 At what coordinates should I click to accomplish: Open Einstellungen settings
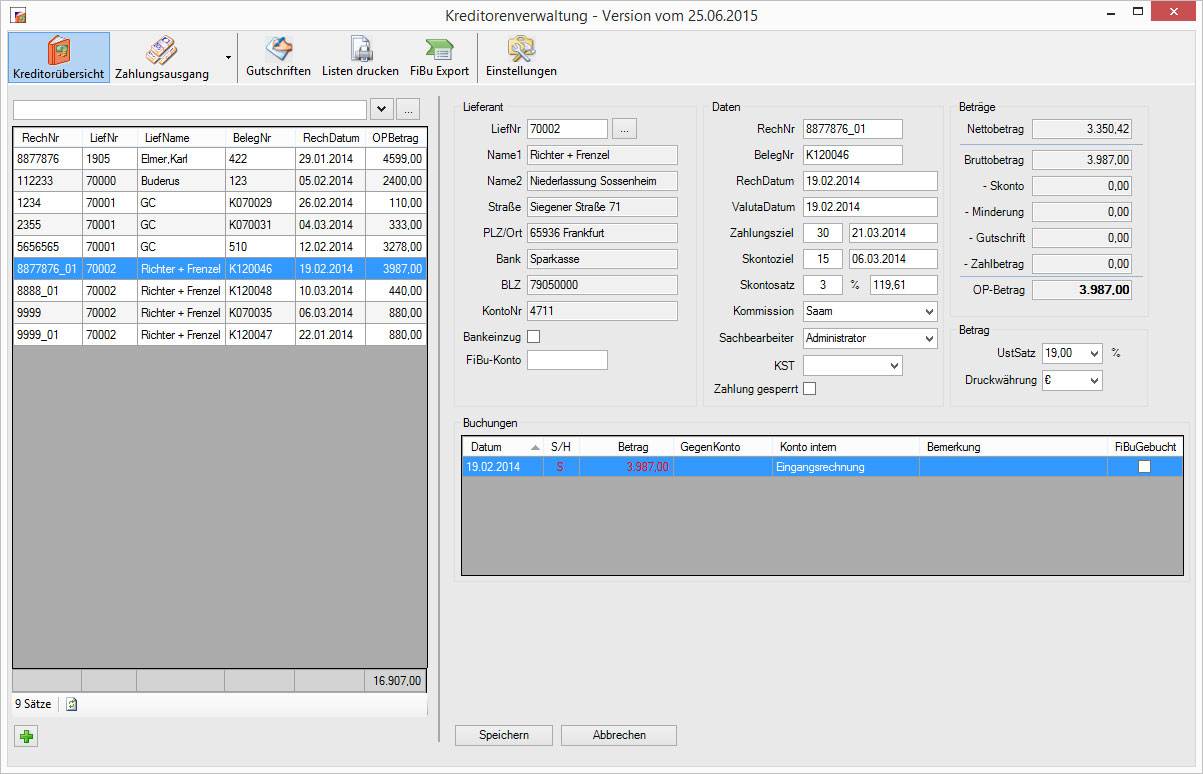pos(521,57)
